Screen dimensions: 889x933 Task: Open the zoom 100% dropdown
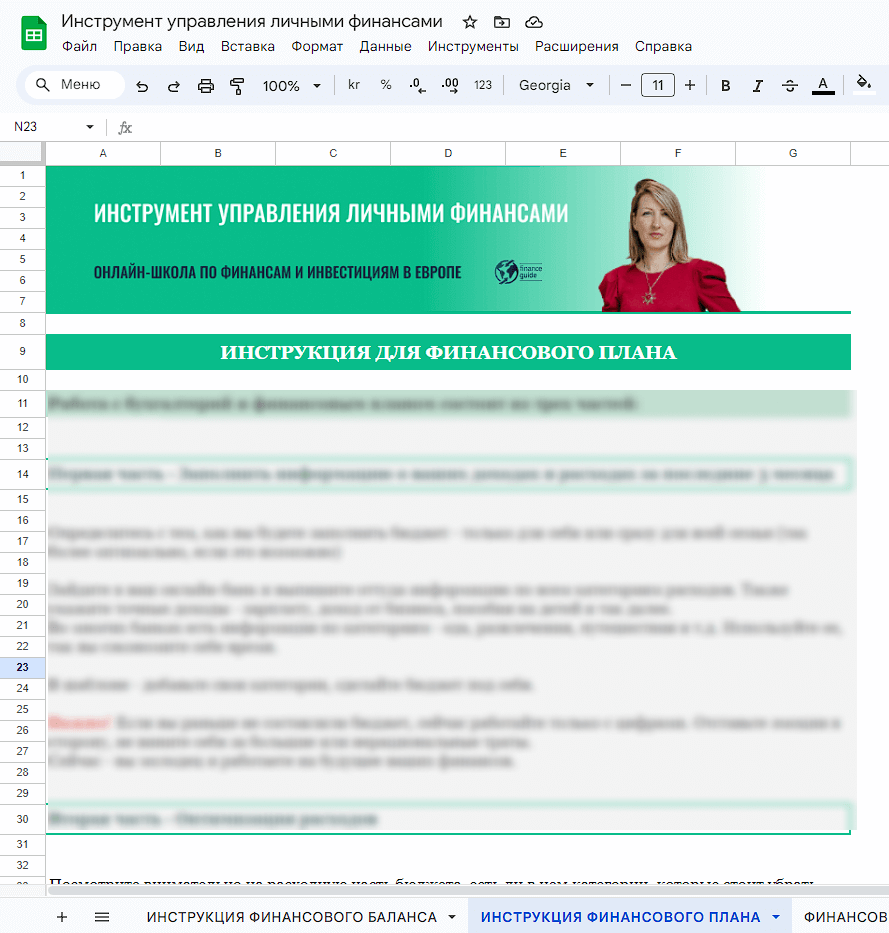(x=291, y=86)
